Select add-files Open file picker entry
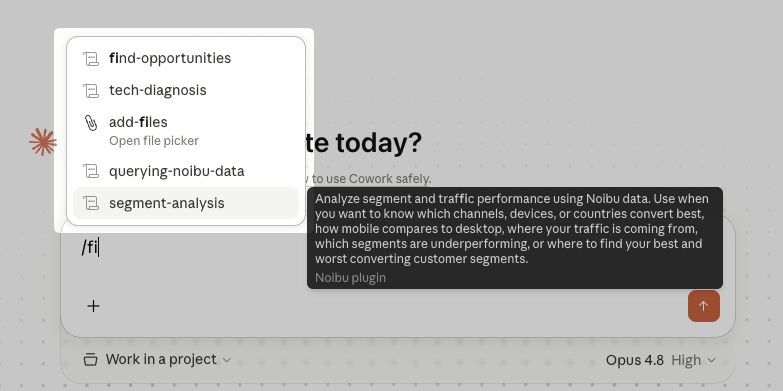 [x=186, y=131]
